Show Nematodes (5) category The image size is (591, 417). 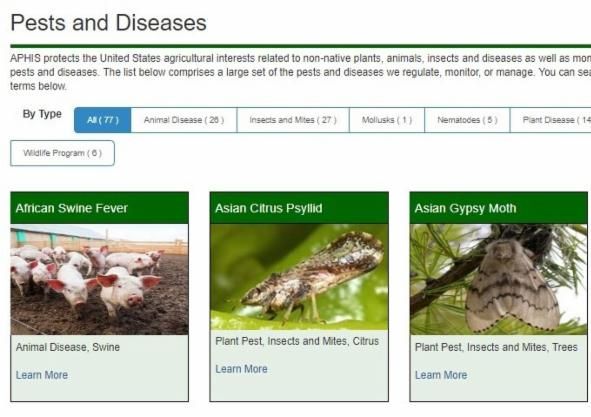pyautogui.click(x=467, y=120)
